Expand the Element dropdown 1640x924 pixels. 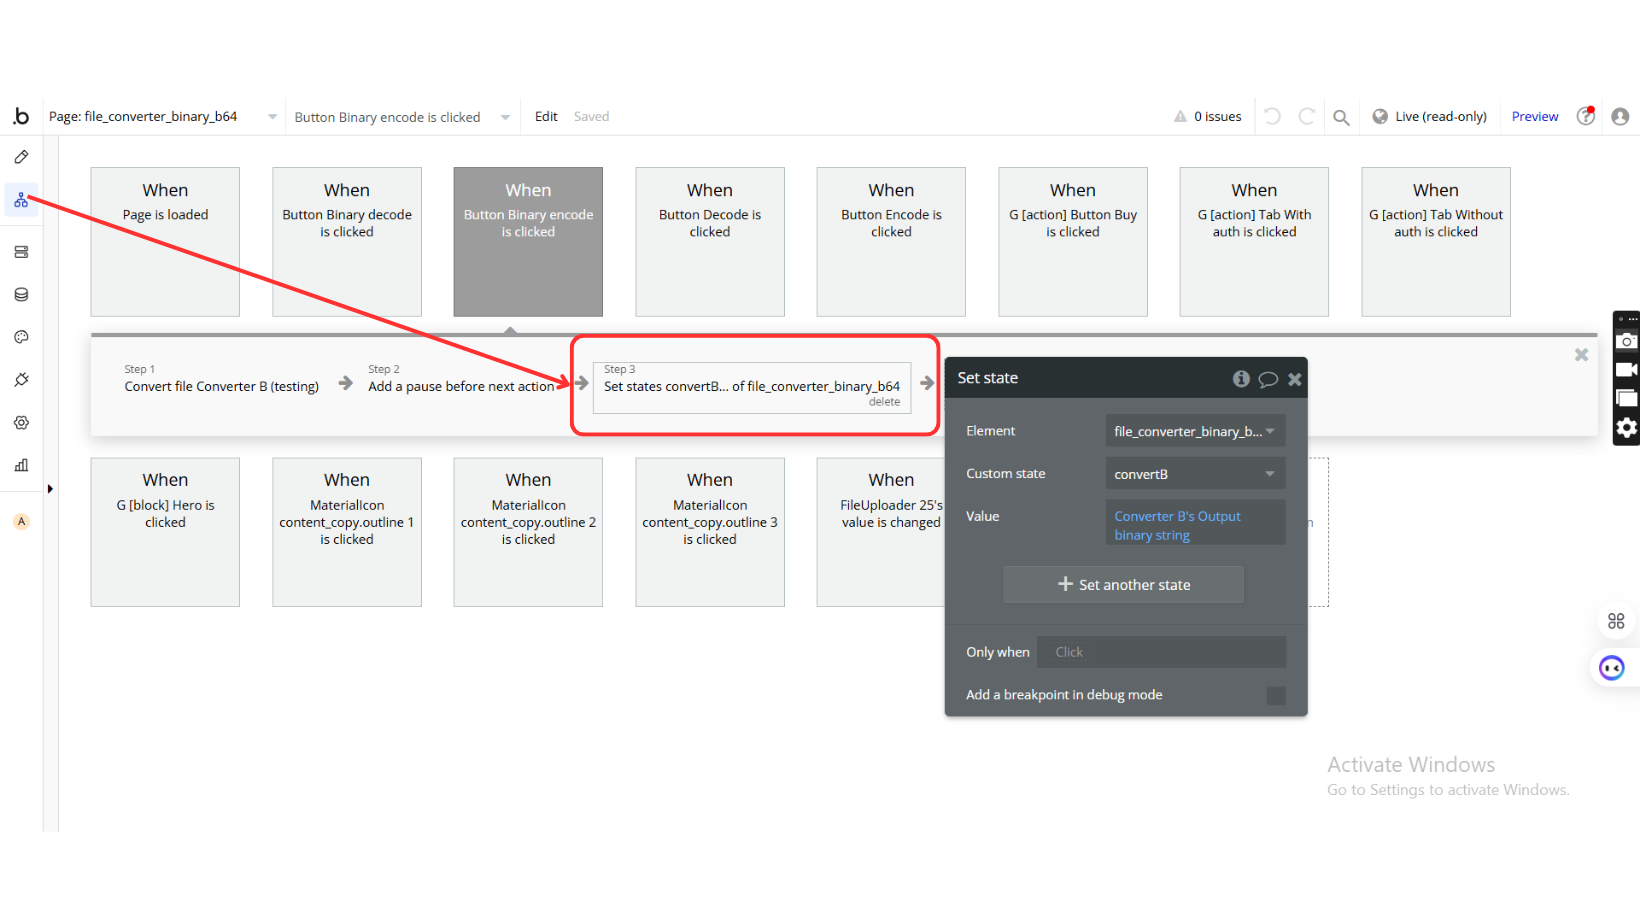coord(1194,431)
